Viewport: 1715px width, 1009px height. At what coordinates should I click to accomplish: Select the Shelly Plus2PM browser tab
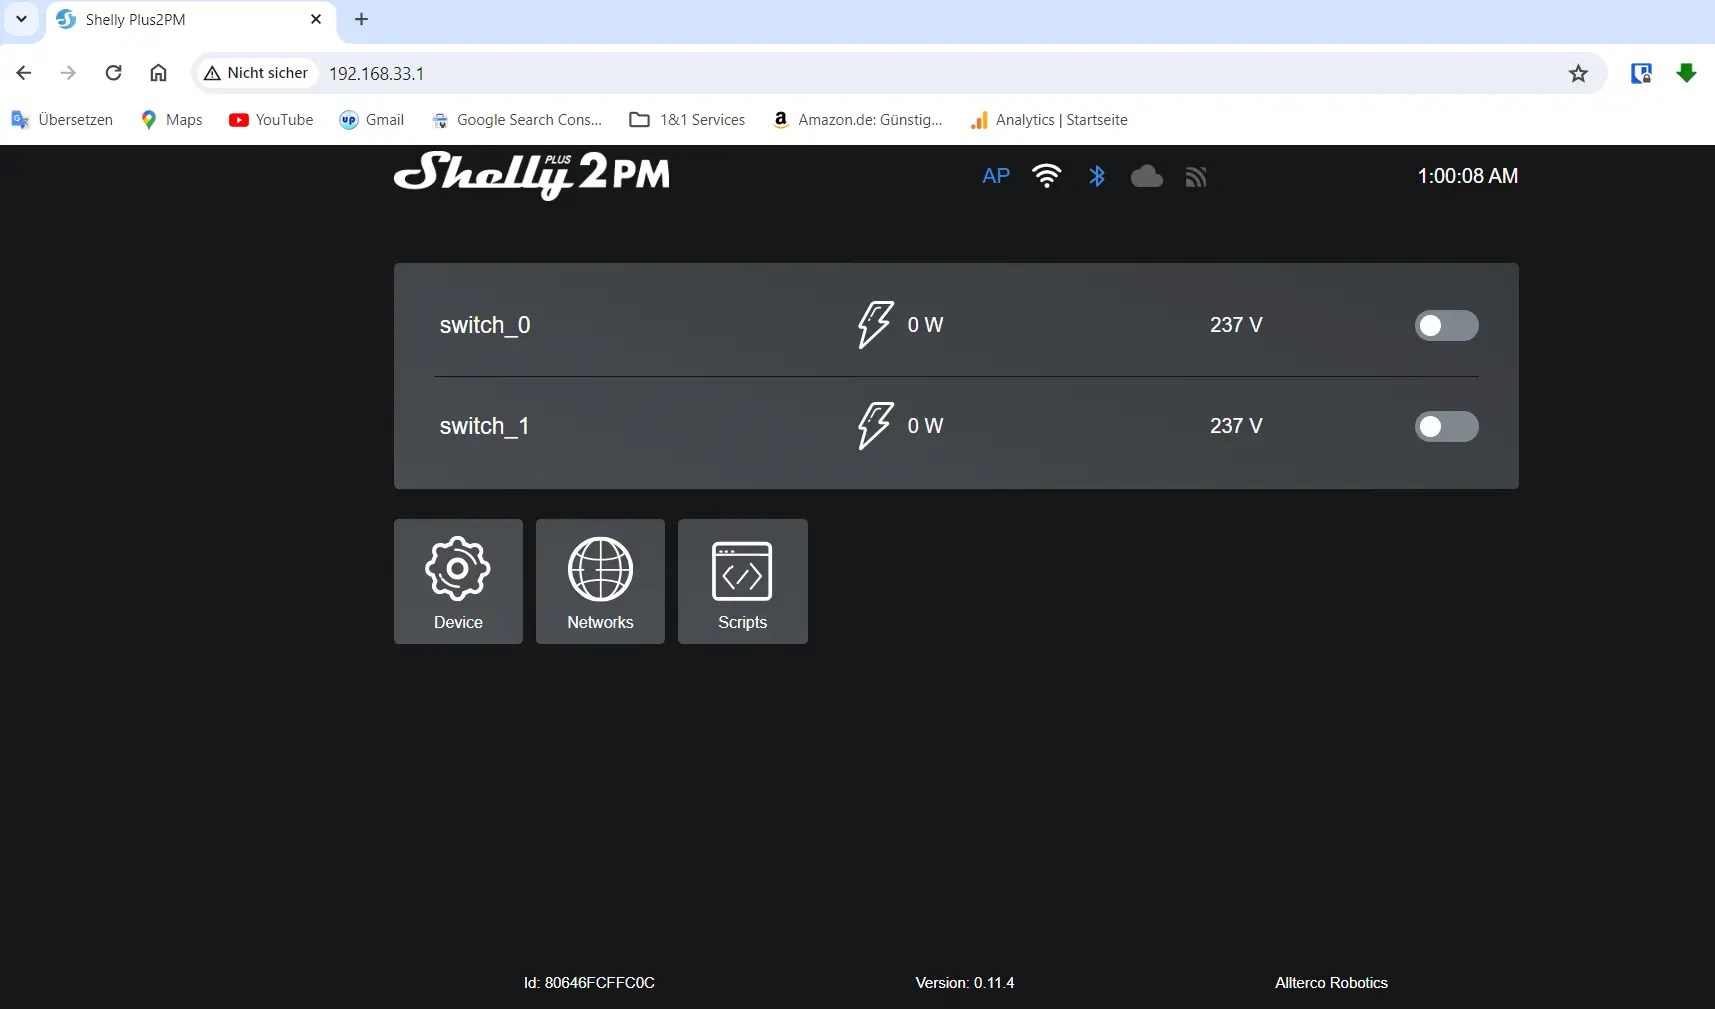pos(190,21)
